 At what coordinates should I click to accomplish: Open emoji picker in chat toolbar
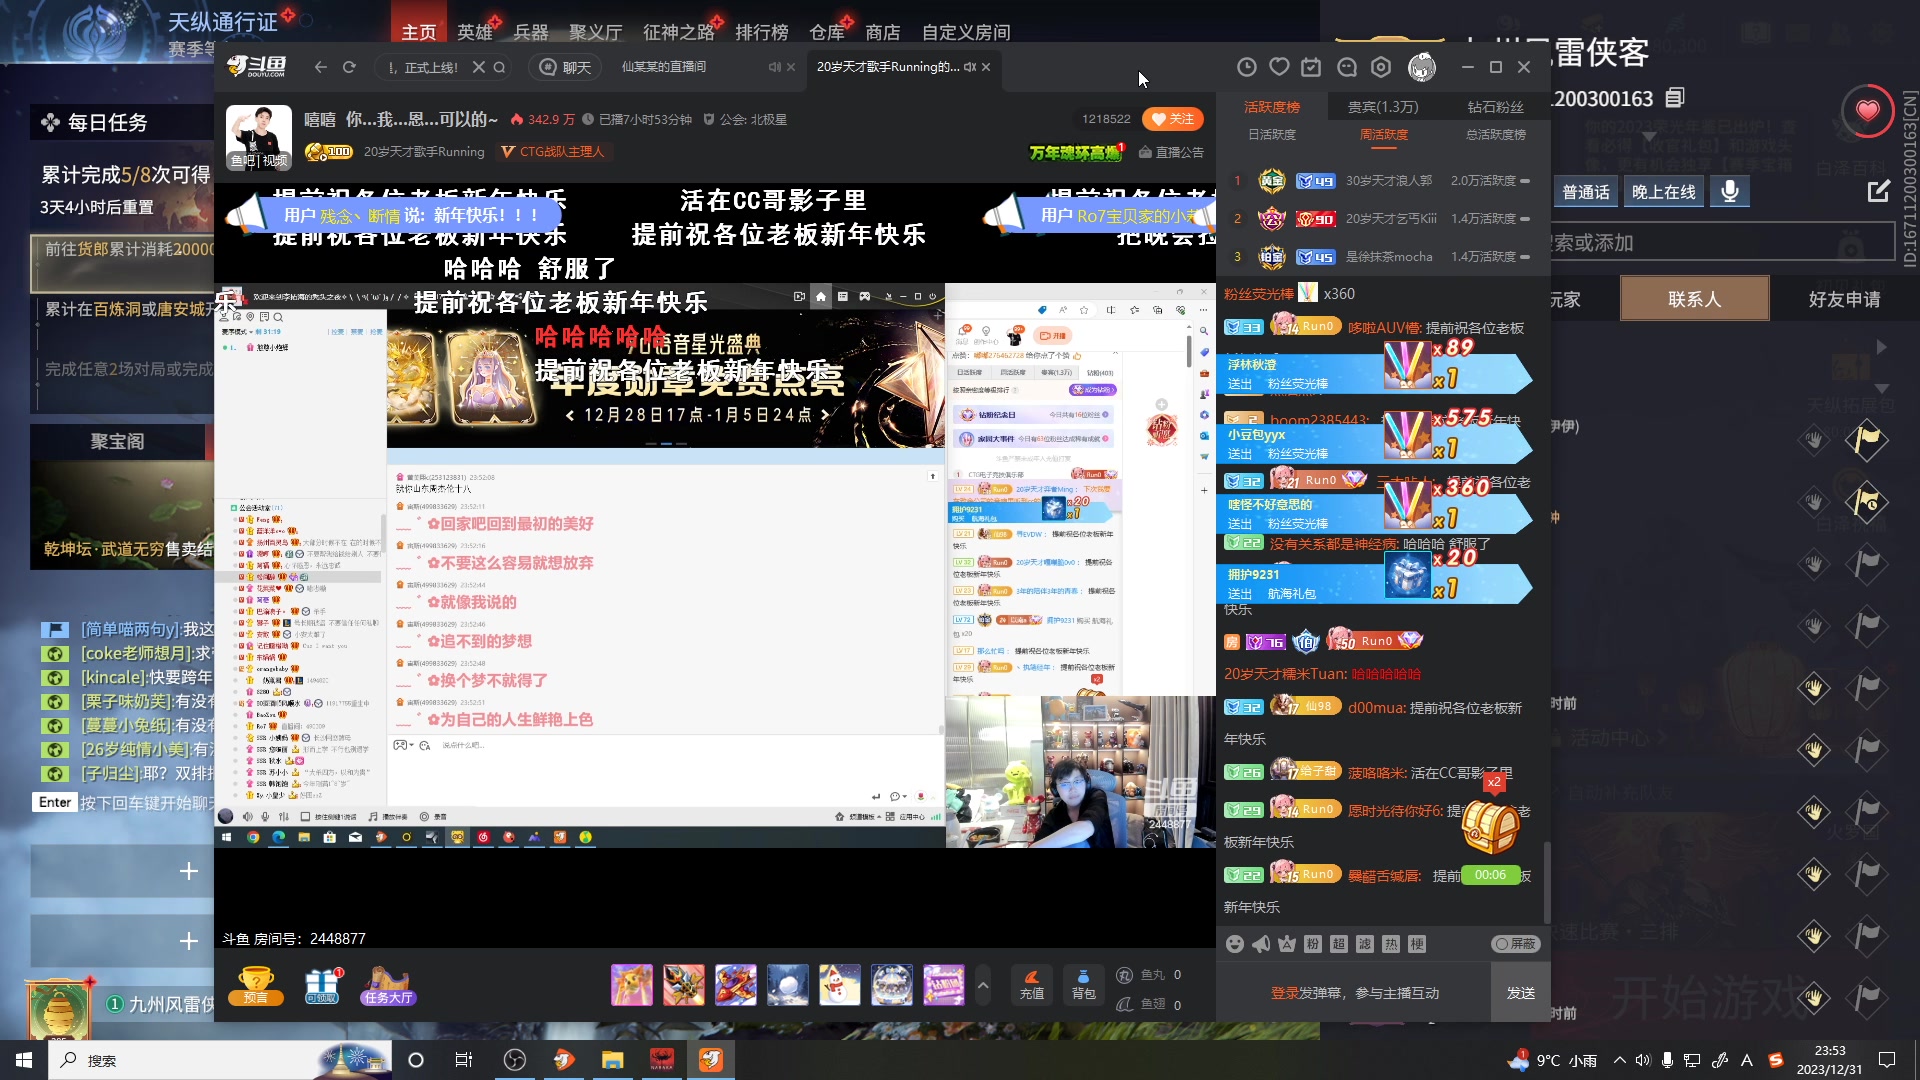click(x=1235, y=944)
